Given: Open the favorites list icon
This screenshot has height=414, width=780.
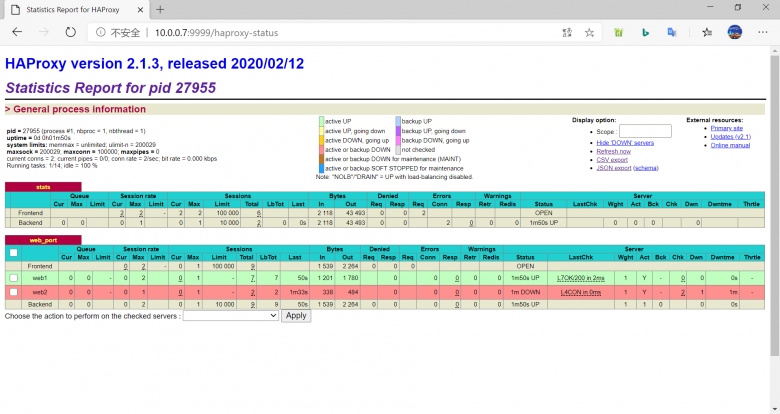Looking at the screenshot, I should (707, 33).
